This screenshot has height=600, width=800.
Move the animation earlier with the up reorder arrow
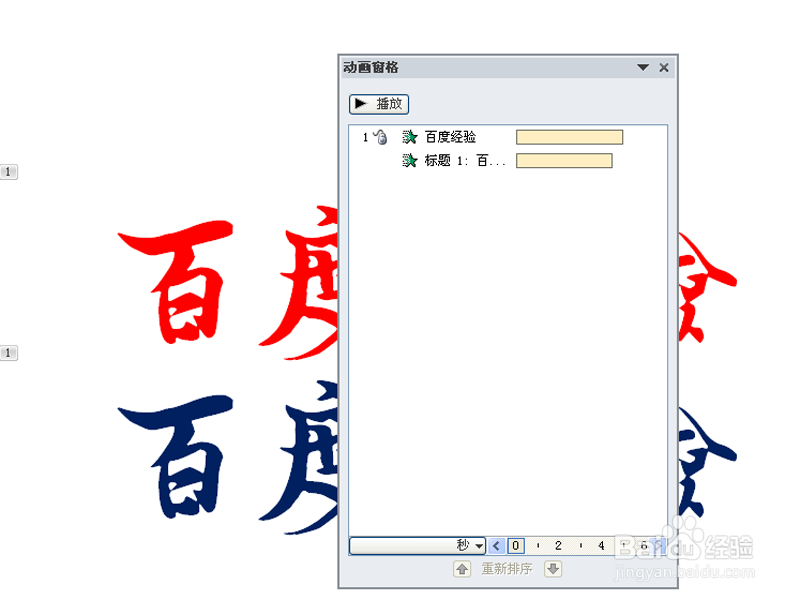pos(462,568)
